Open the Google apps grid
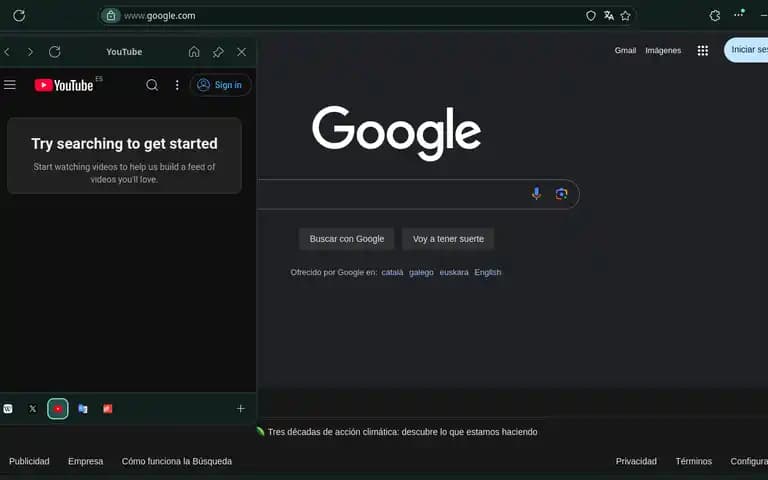 click(x=703, y=50)
